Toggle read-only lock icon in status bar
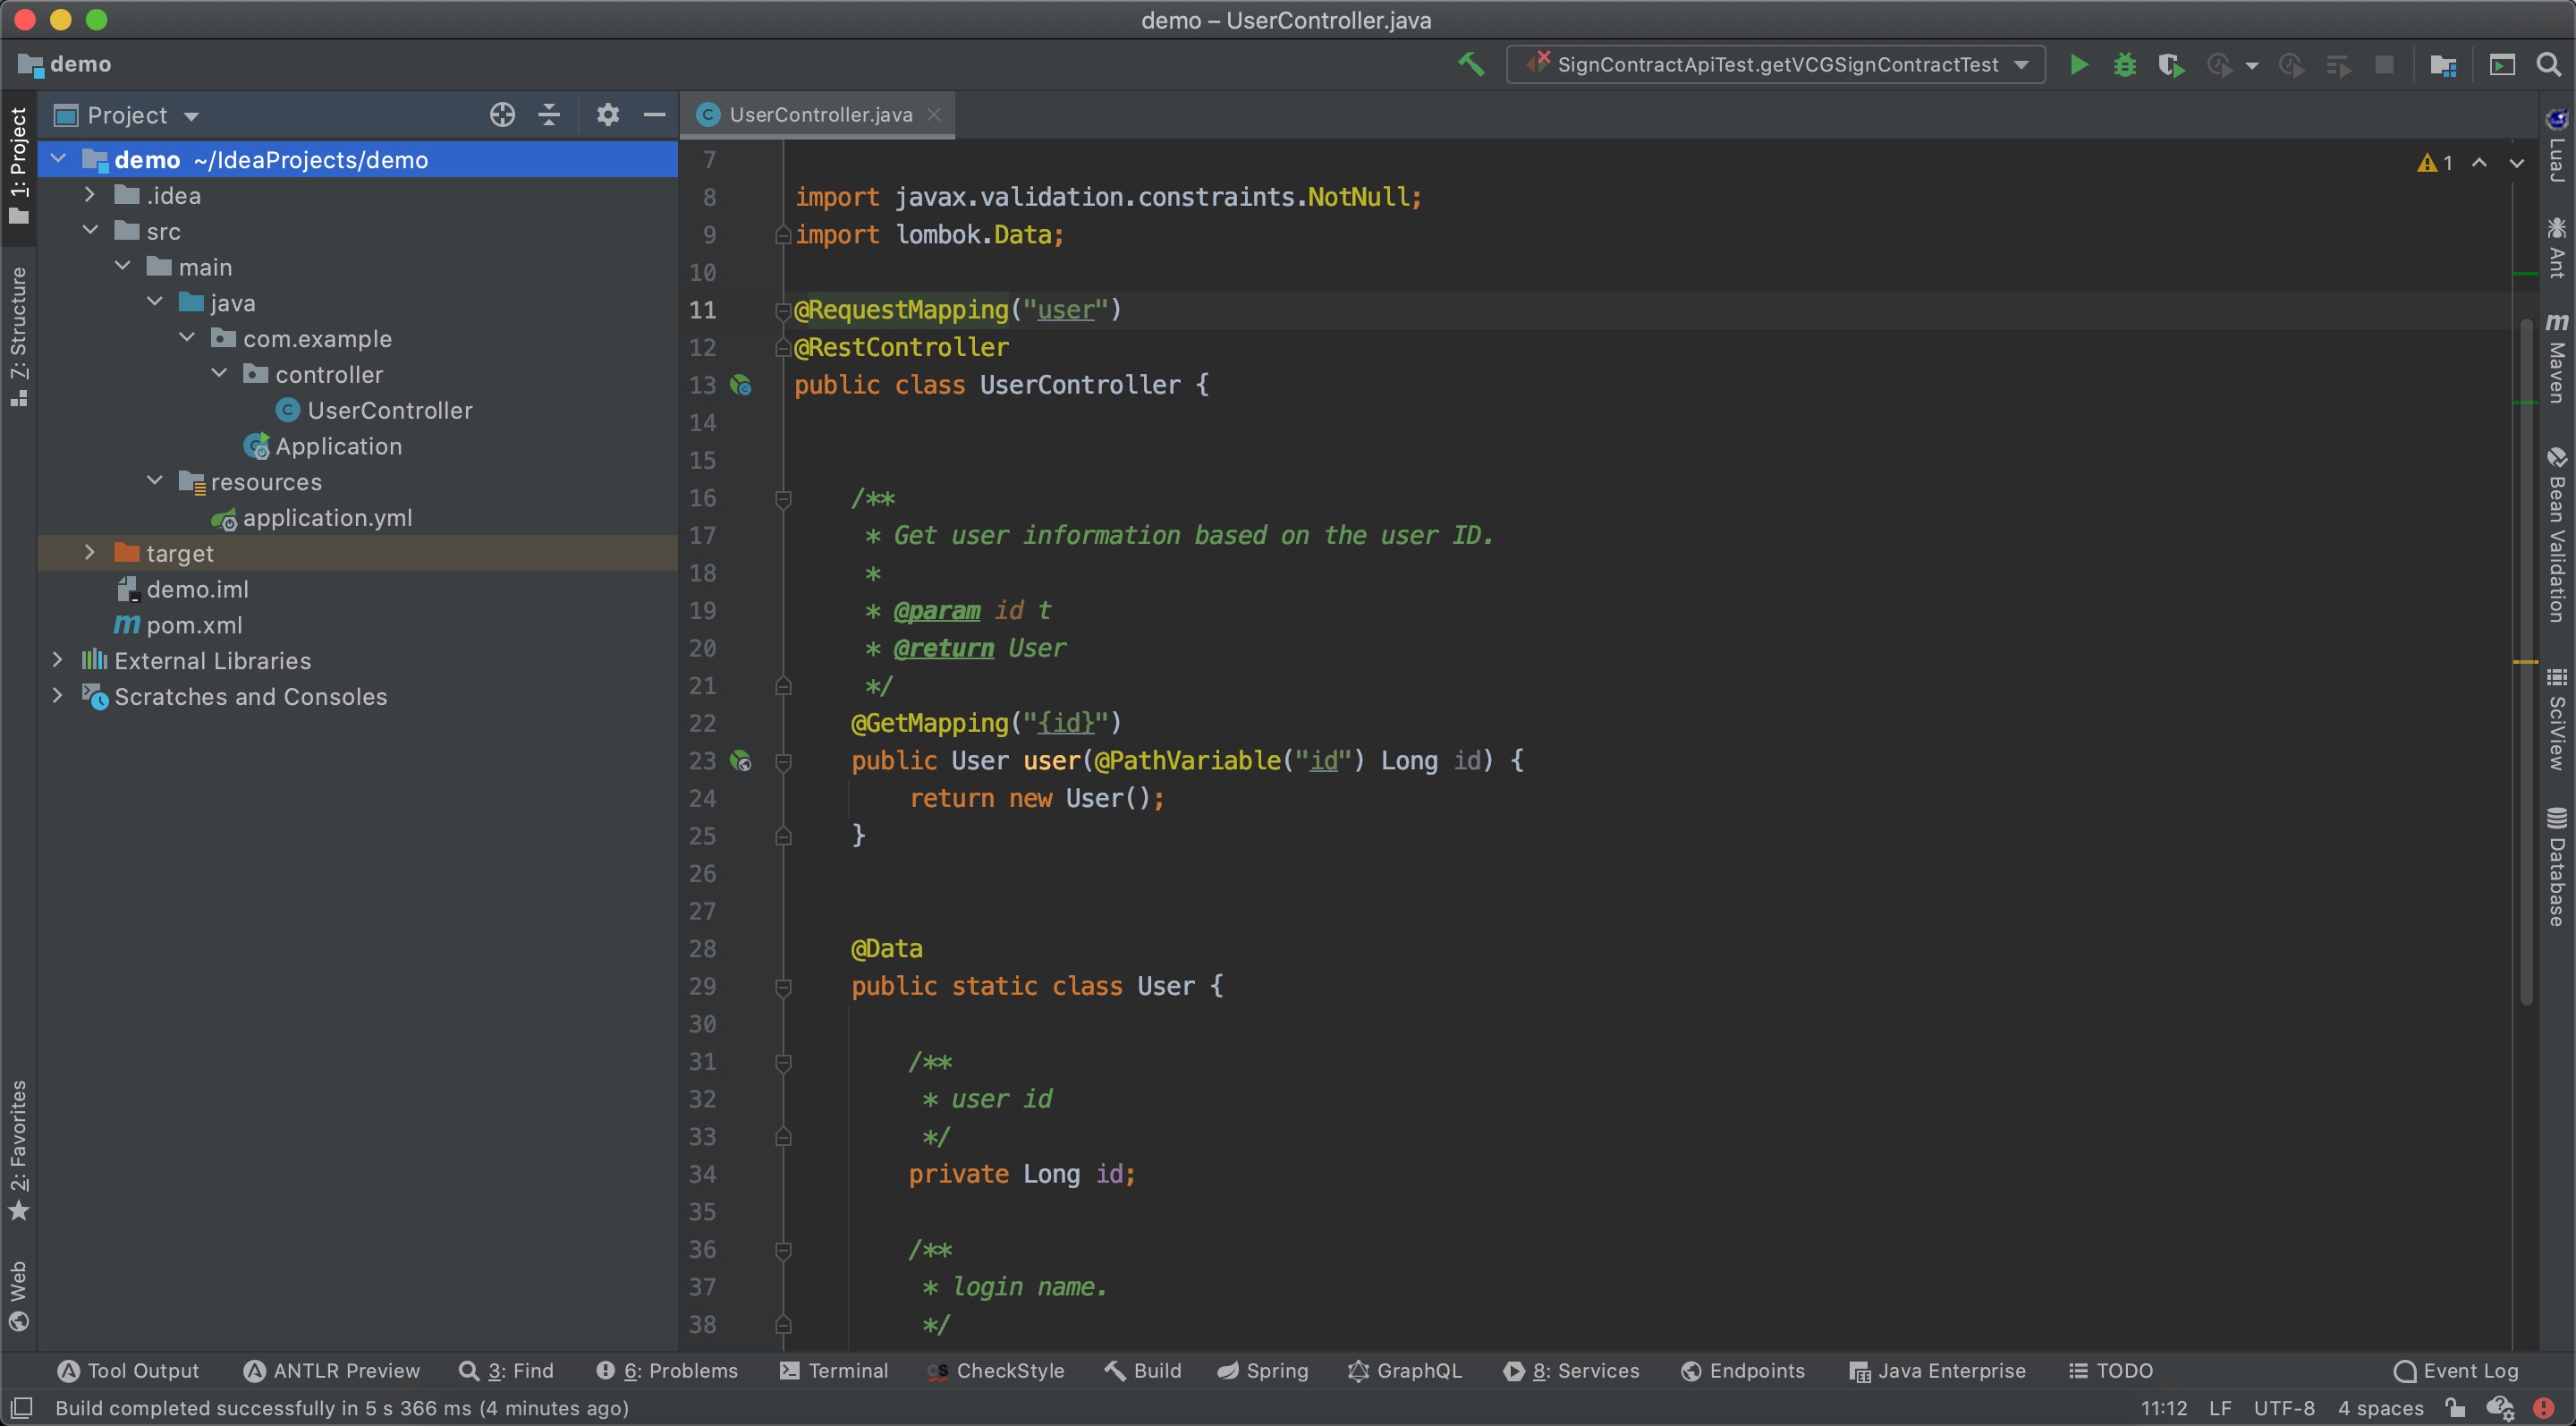Viewport: 2576px width, 1426px height. coord(2455,1408)
